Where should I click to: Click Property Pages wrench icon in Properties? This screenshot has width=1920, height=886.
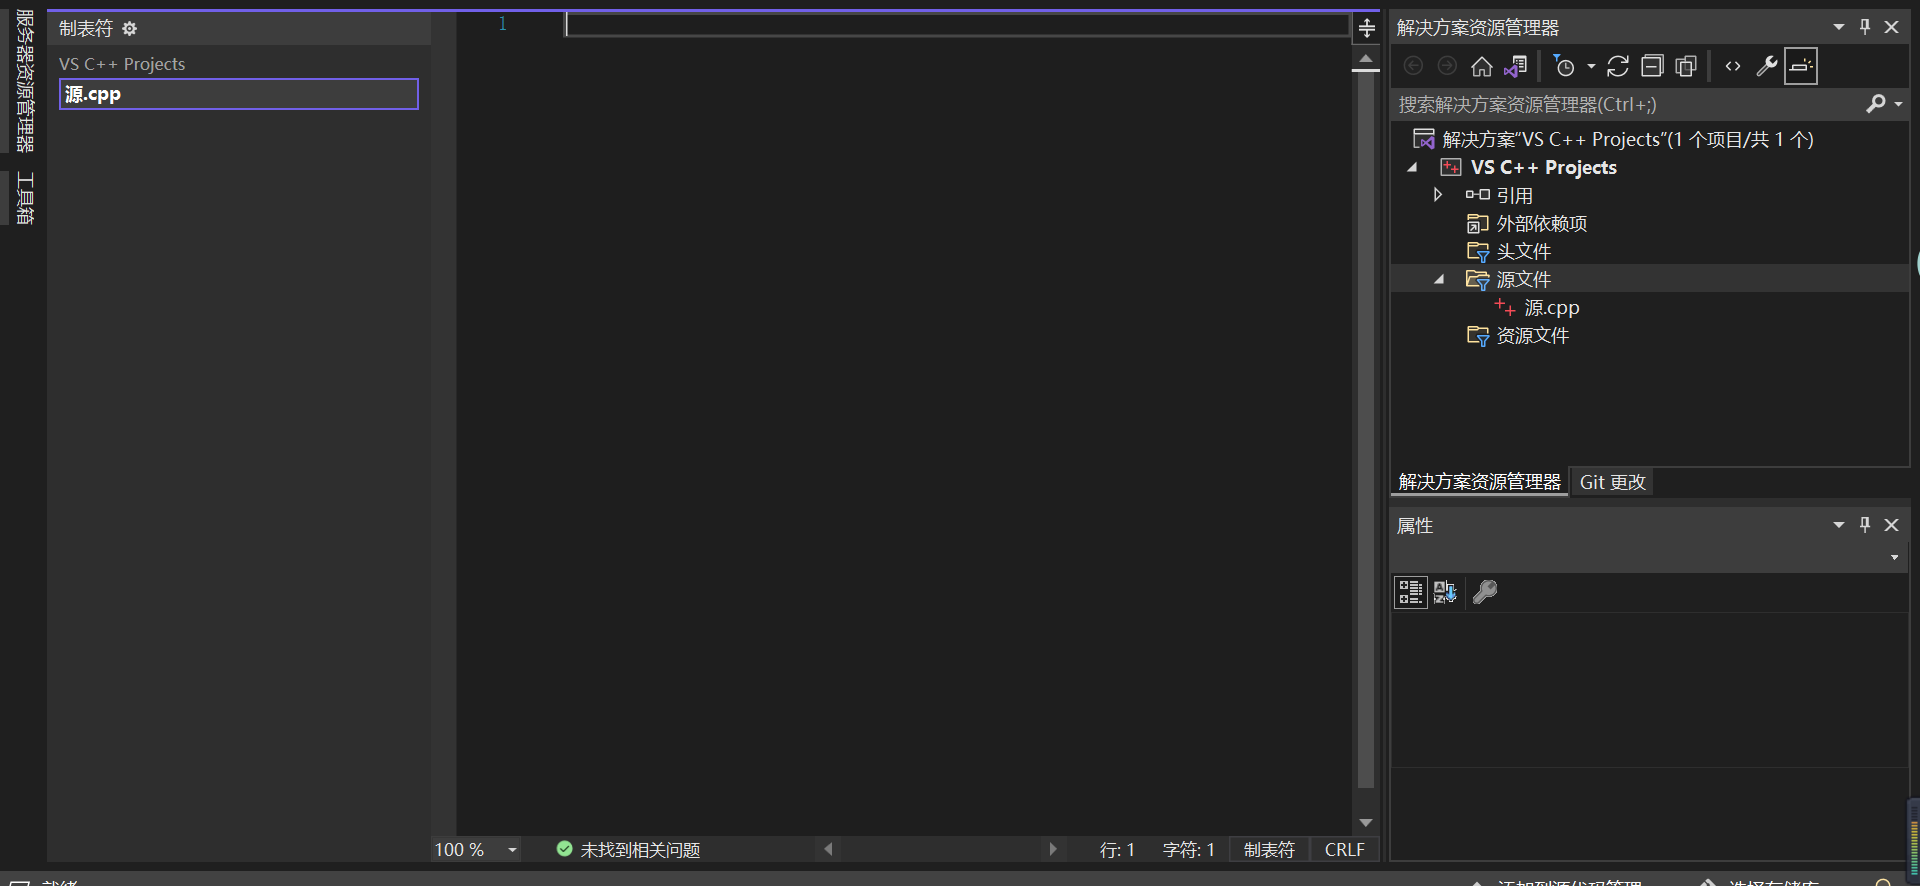pyautogui.click(x=1485, y=592)
